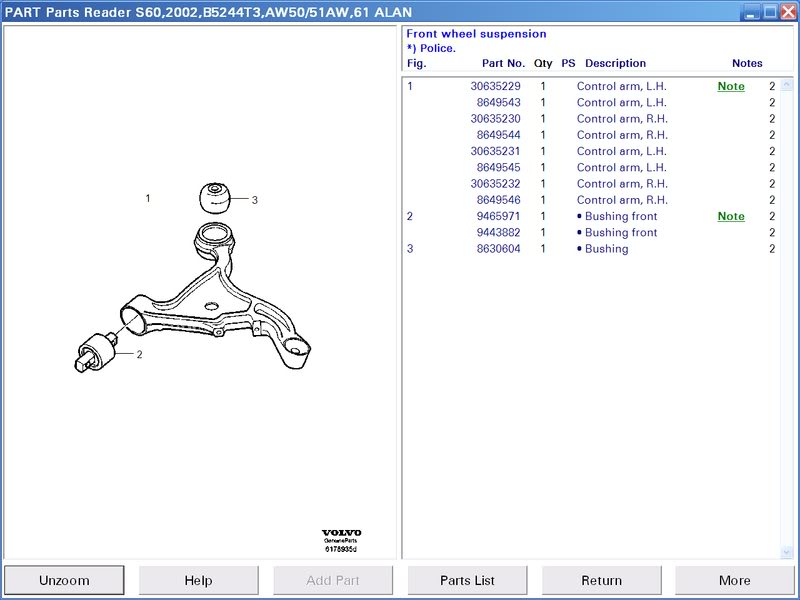Select part number 9465971
Image resolution: width=800 pixels, height=600 pixels.
[x=498, y=216]
